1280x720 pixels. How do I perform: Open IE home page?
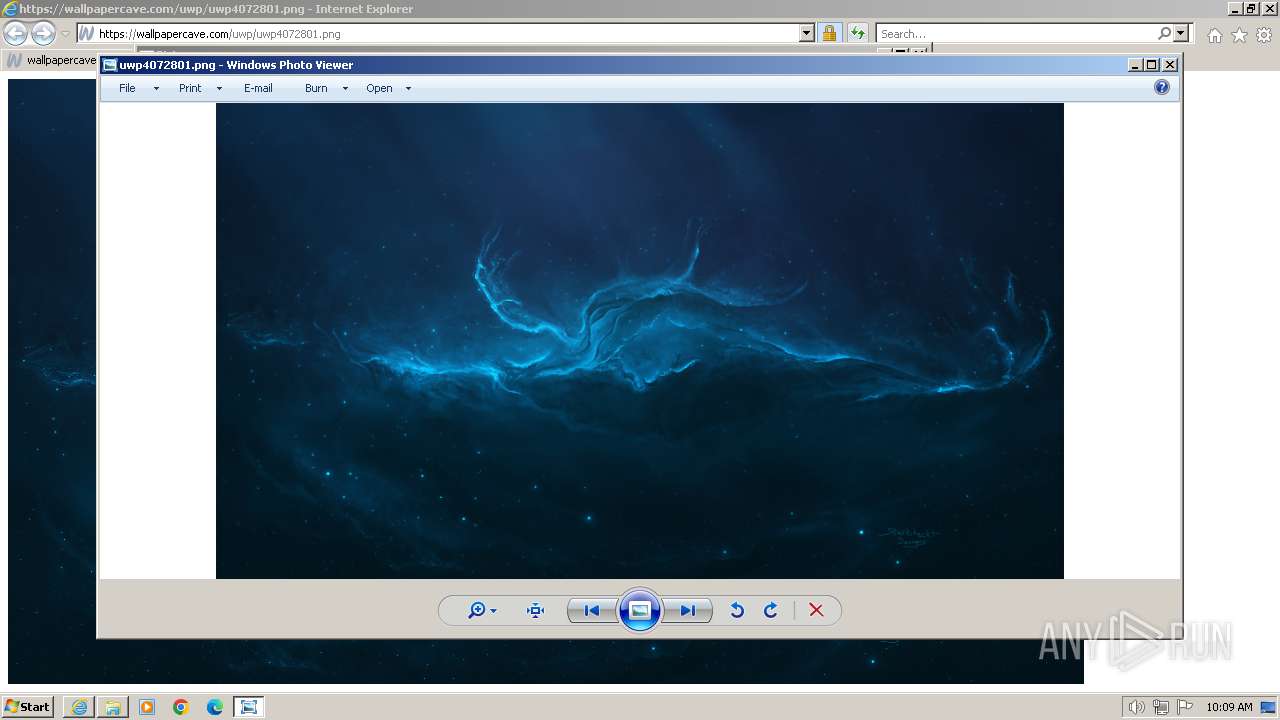(1214, 35)
